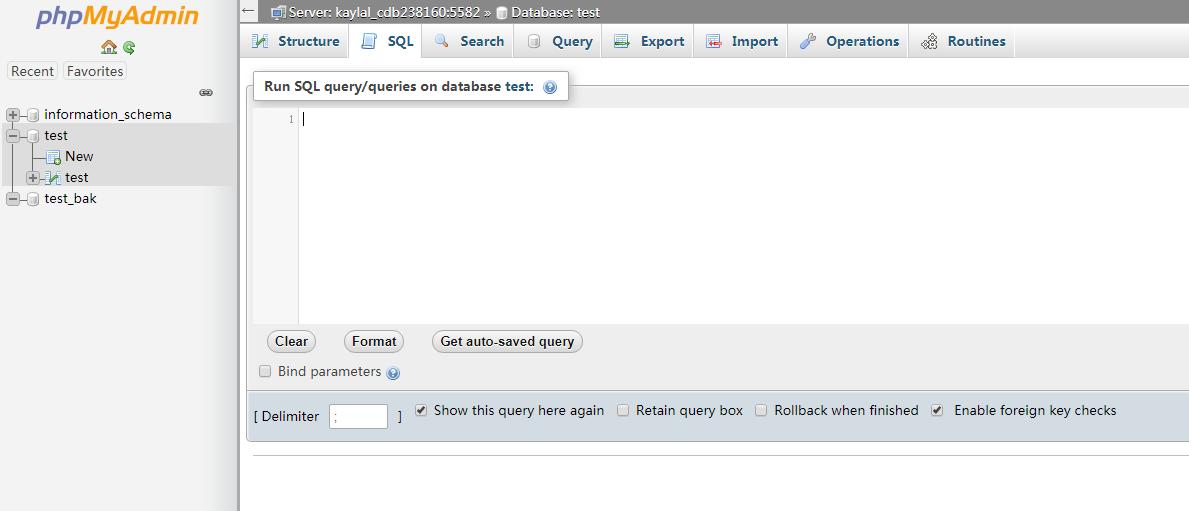This screenshot has width=1189, height=511.
Task: Uncheck Show this query here again
Action: (x=422, y=410)
